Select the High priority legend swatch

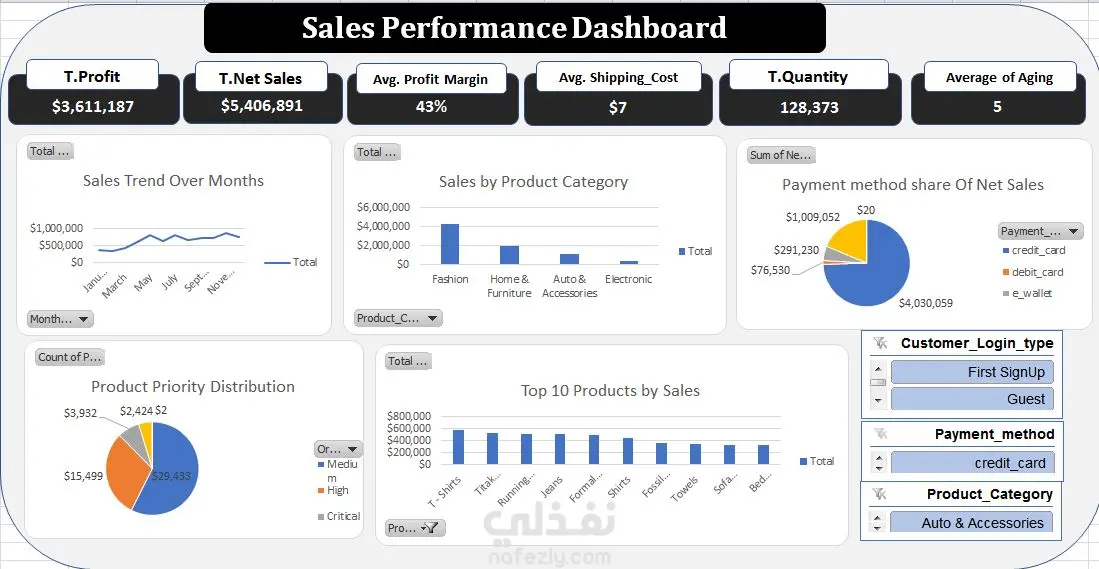pyautogui.click(x=321, y=491)
